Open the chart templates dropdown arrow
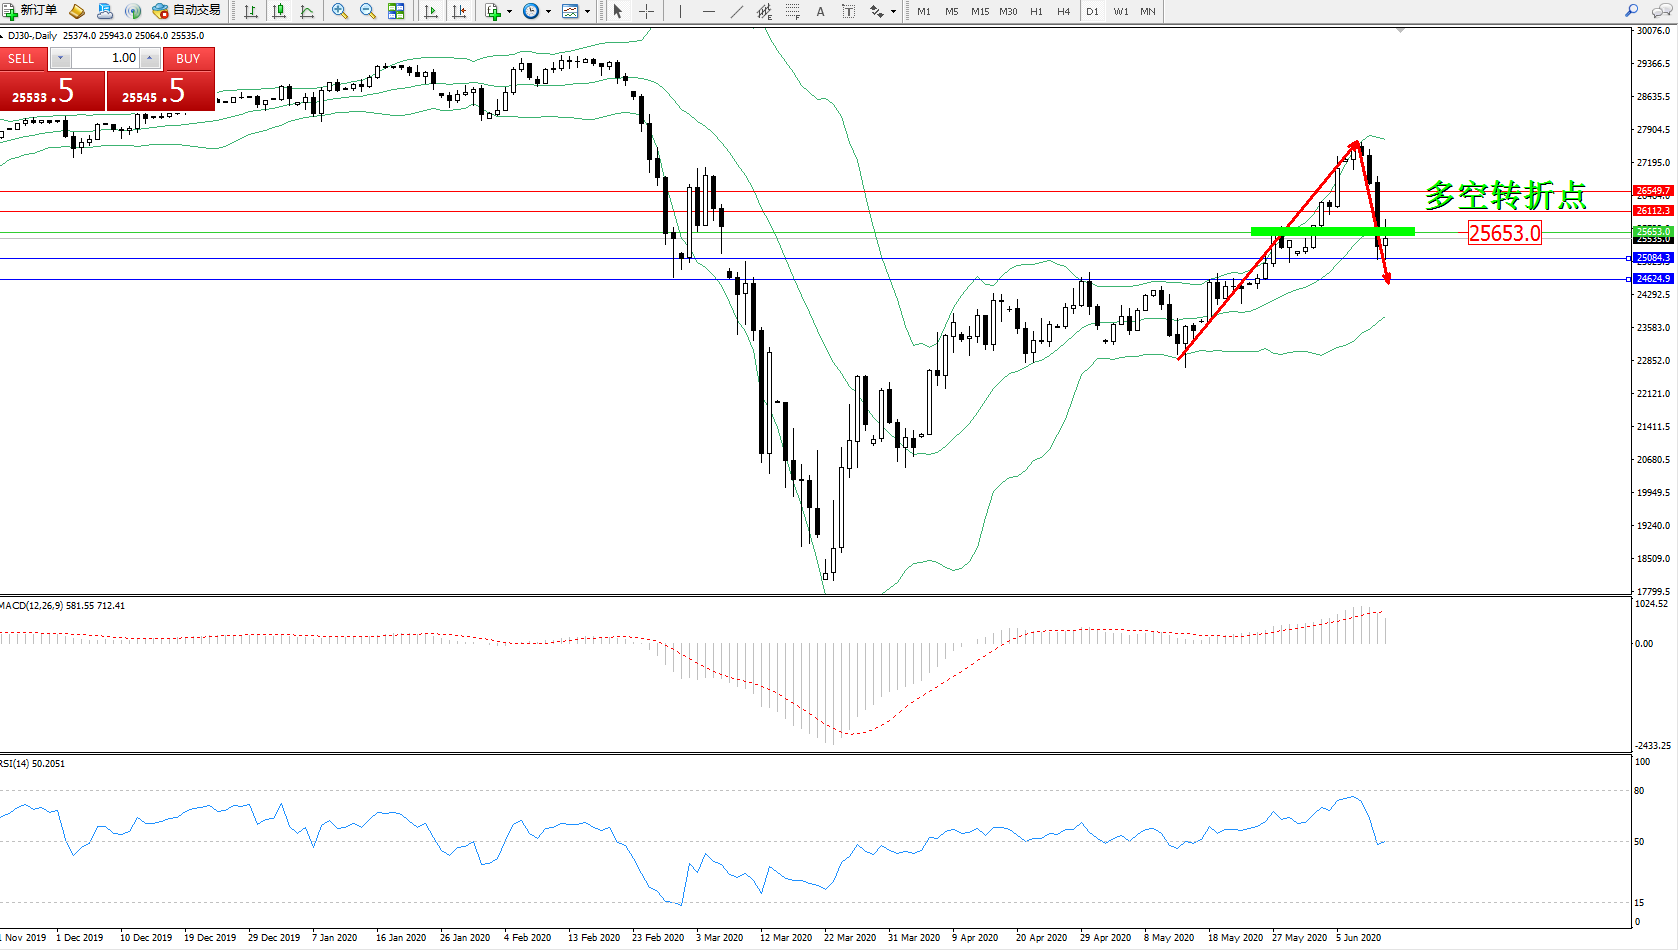 tap(587, 12)
